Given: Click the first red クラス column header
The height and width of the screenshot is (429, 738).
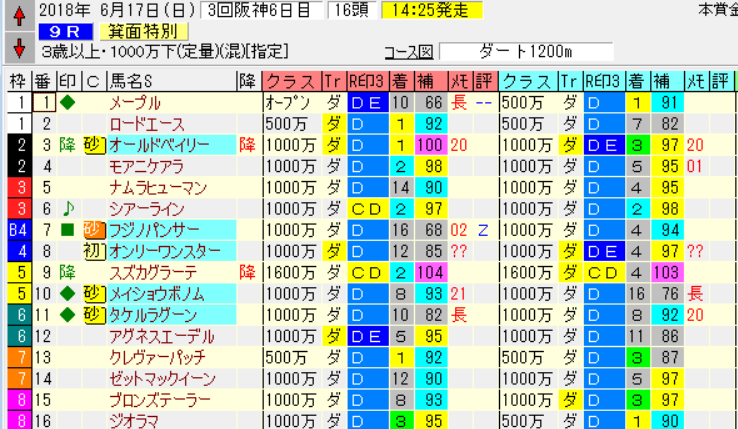Looking at the screenshot, I should [x=292, y=81].
